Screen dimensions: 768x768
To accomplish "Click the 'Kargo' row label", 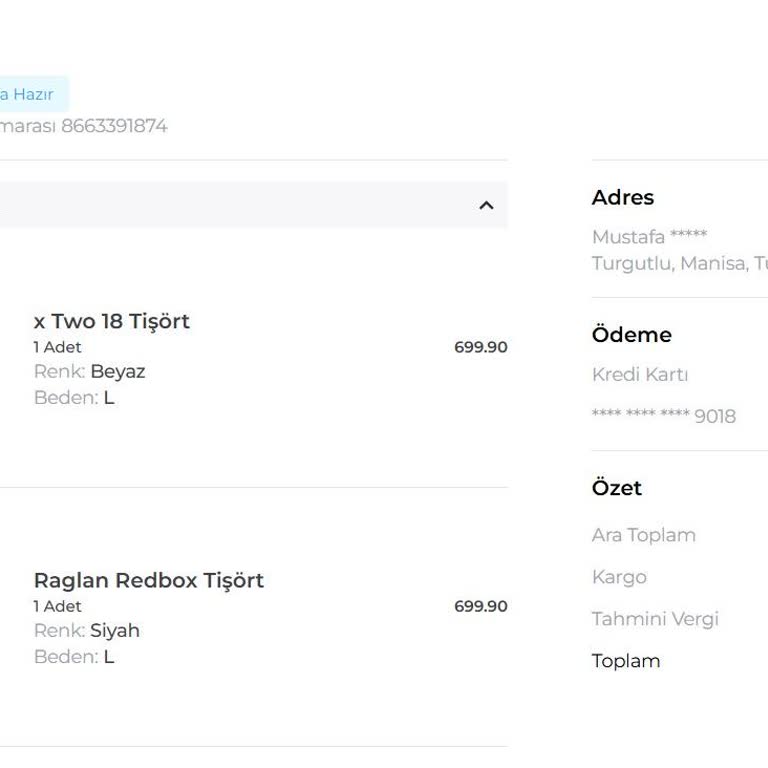I will coord(619,577).
